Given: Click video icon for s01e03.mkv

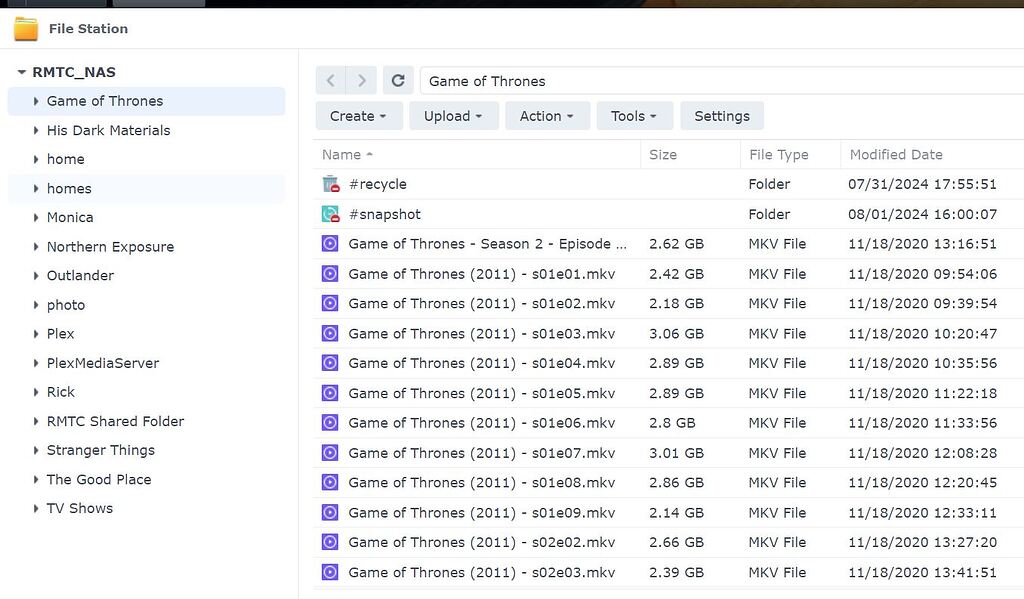Looking at the screenshot, I should [x=330, y=333].
